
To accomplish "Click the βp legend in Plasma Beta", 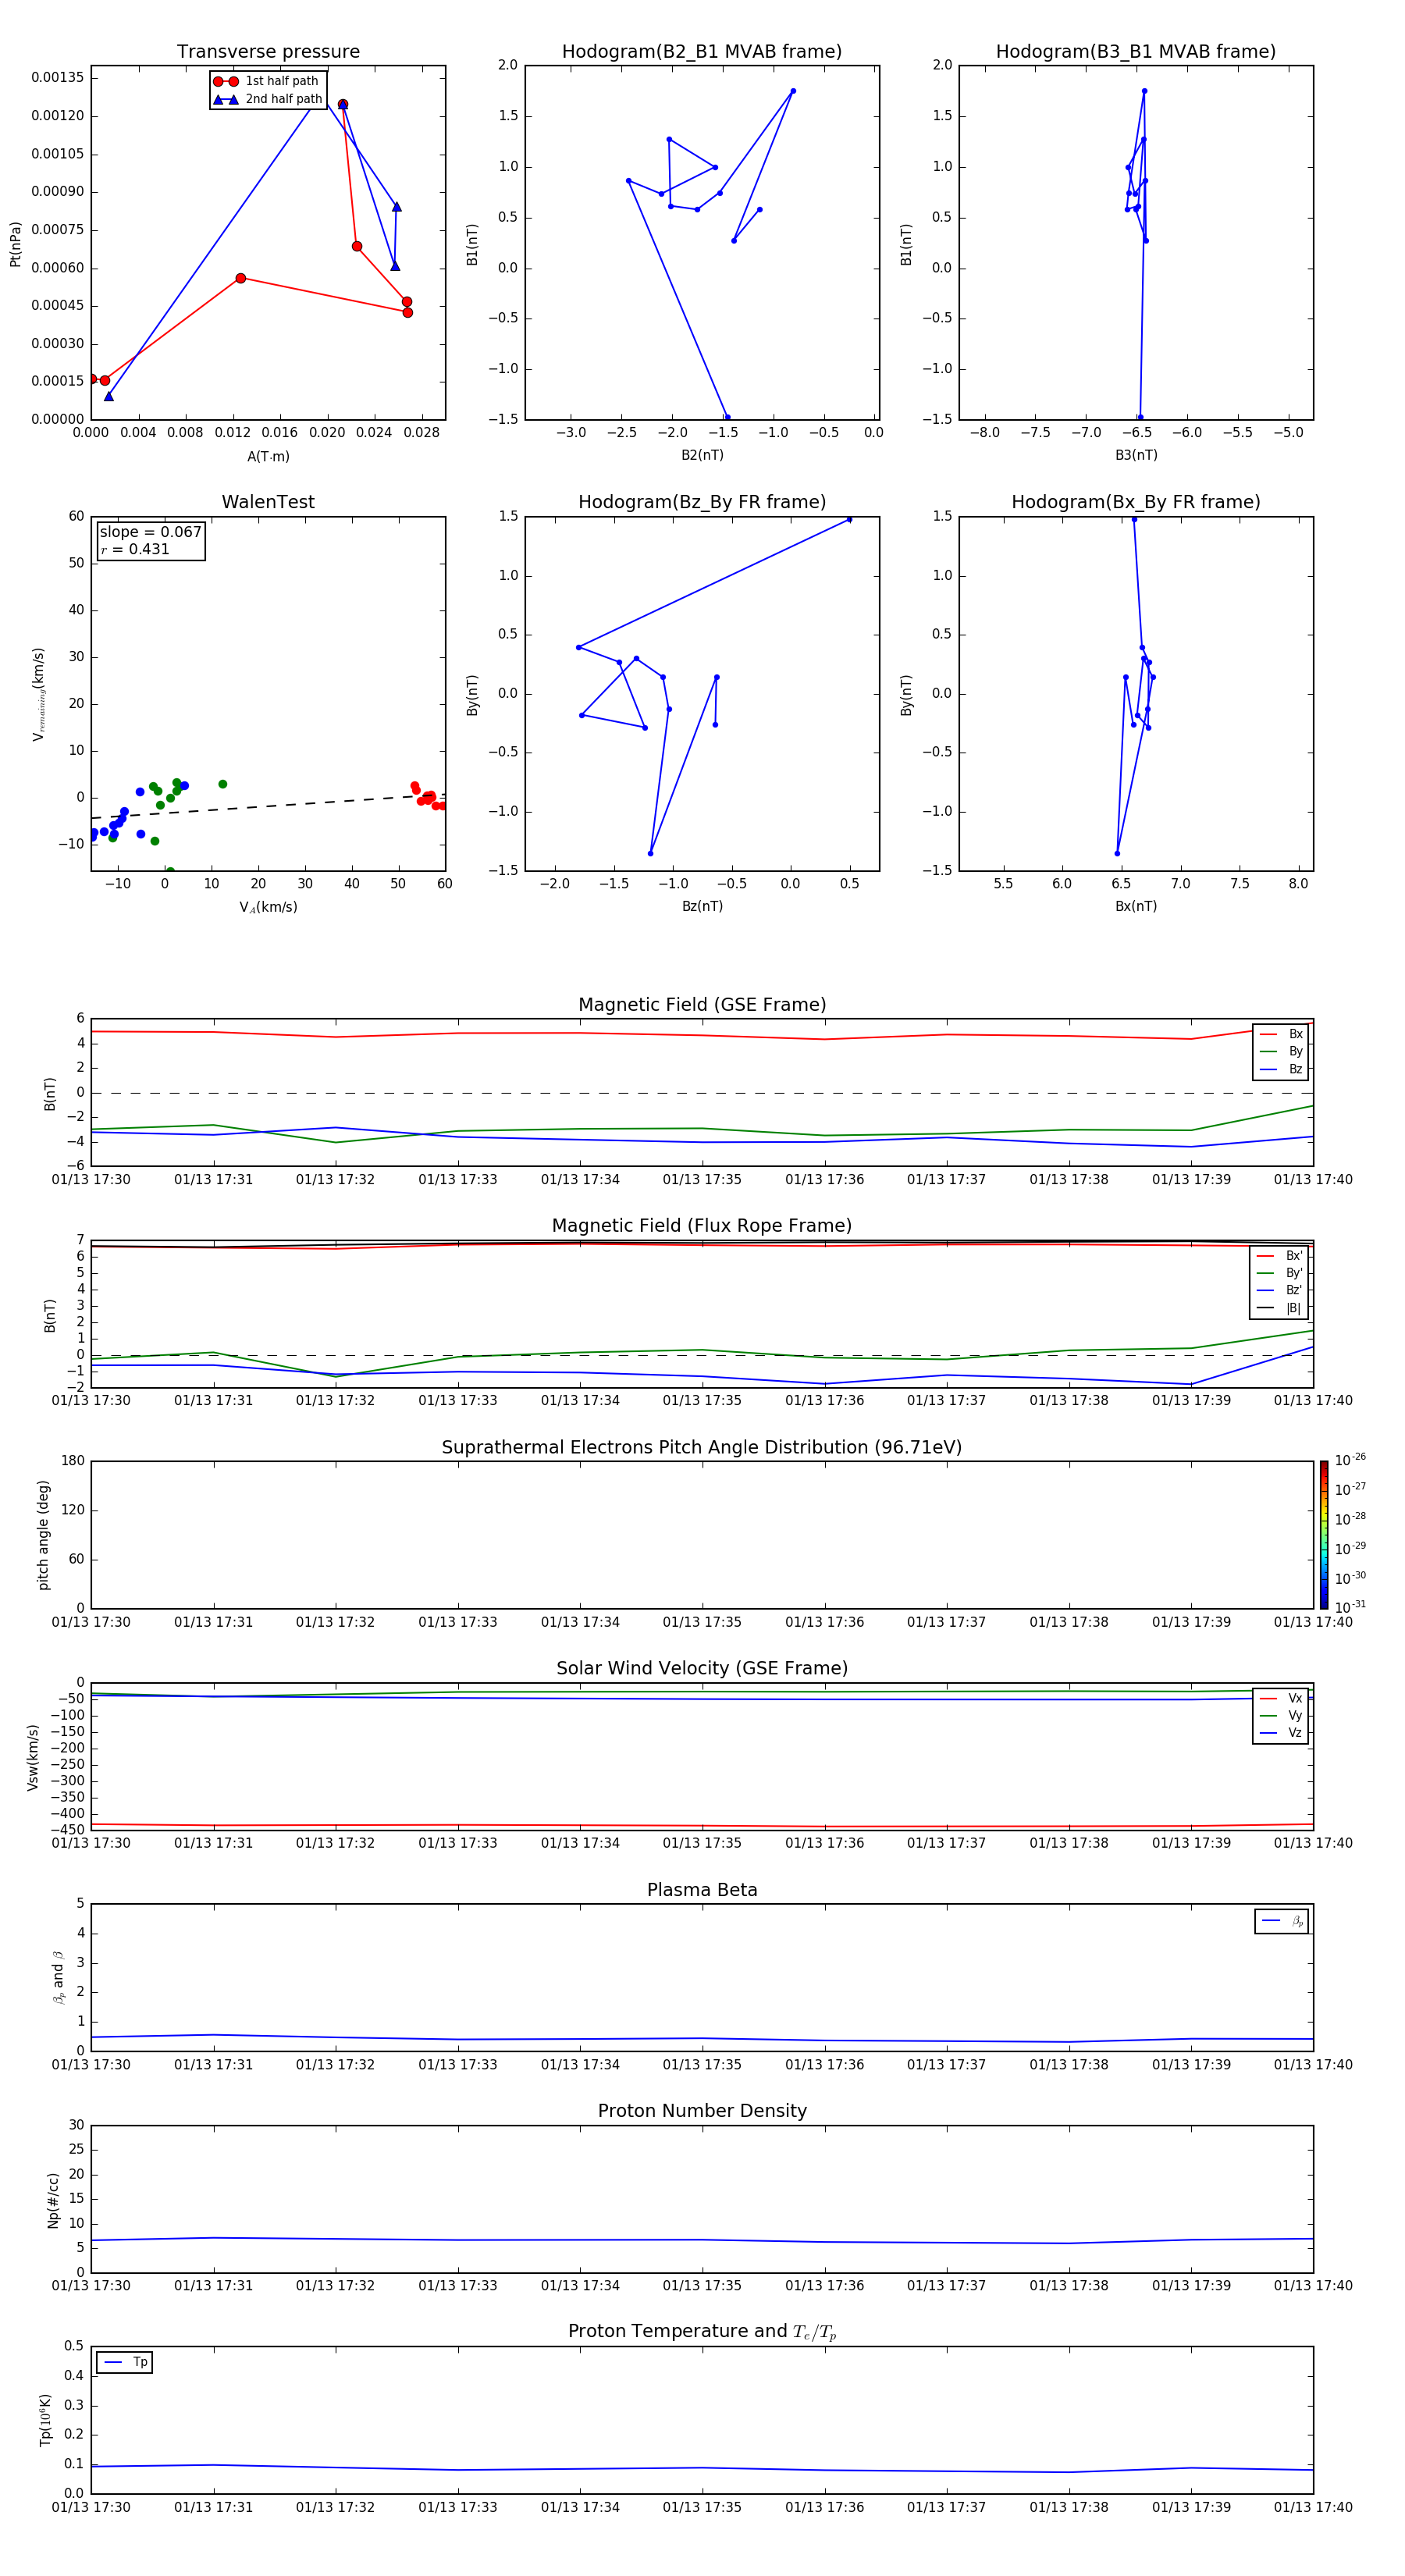I will click(x=1282, y=1921).
